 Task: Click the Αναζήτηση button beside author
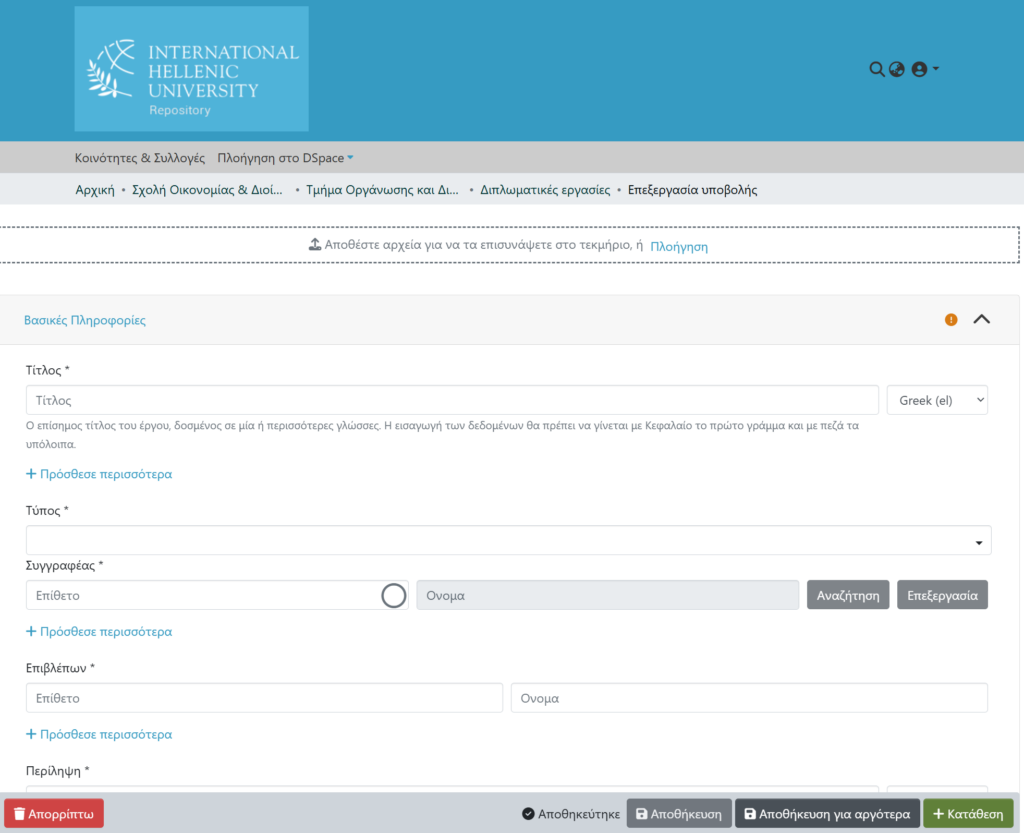point(847,595)
